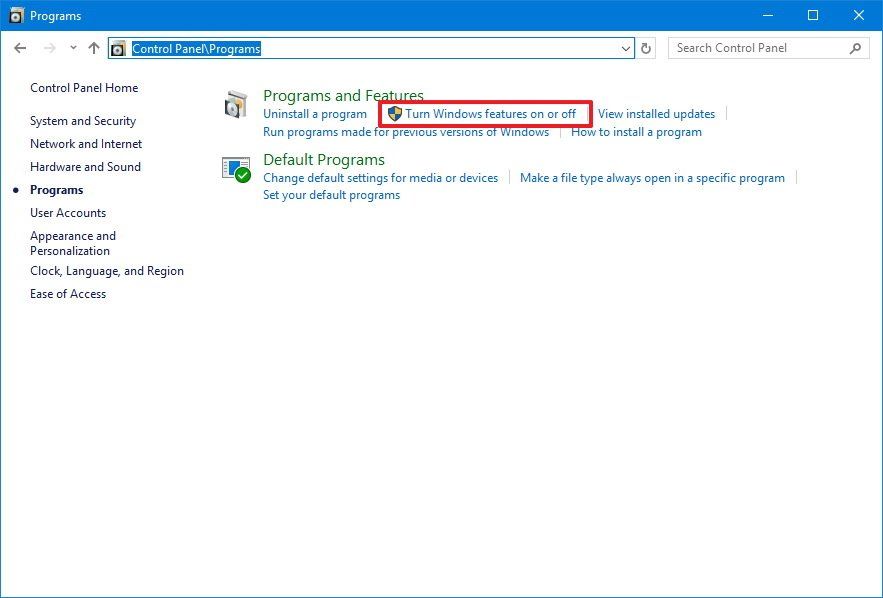Image resolution: width=883 pixels, height=598 pixels.
Task: Click the Default Programs icon
Action: pos(236,168)
